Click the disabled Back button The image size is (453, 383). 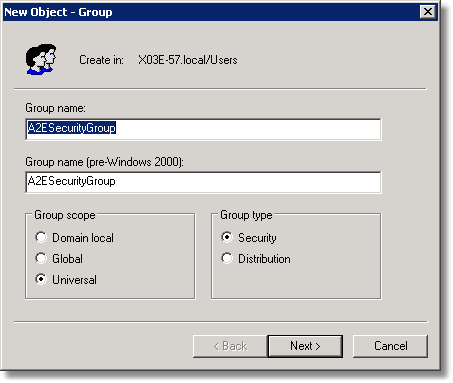click(x=230, y=346)
